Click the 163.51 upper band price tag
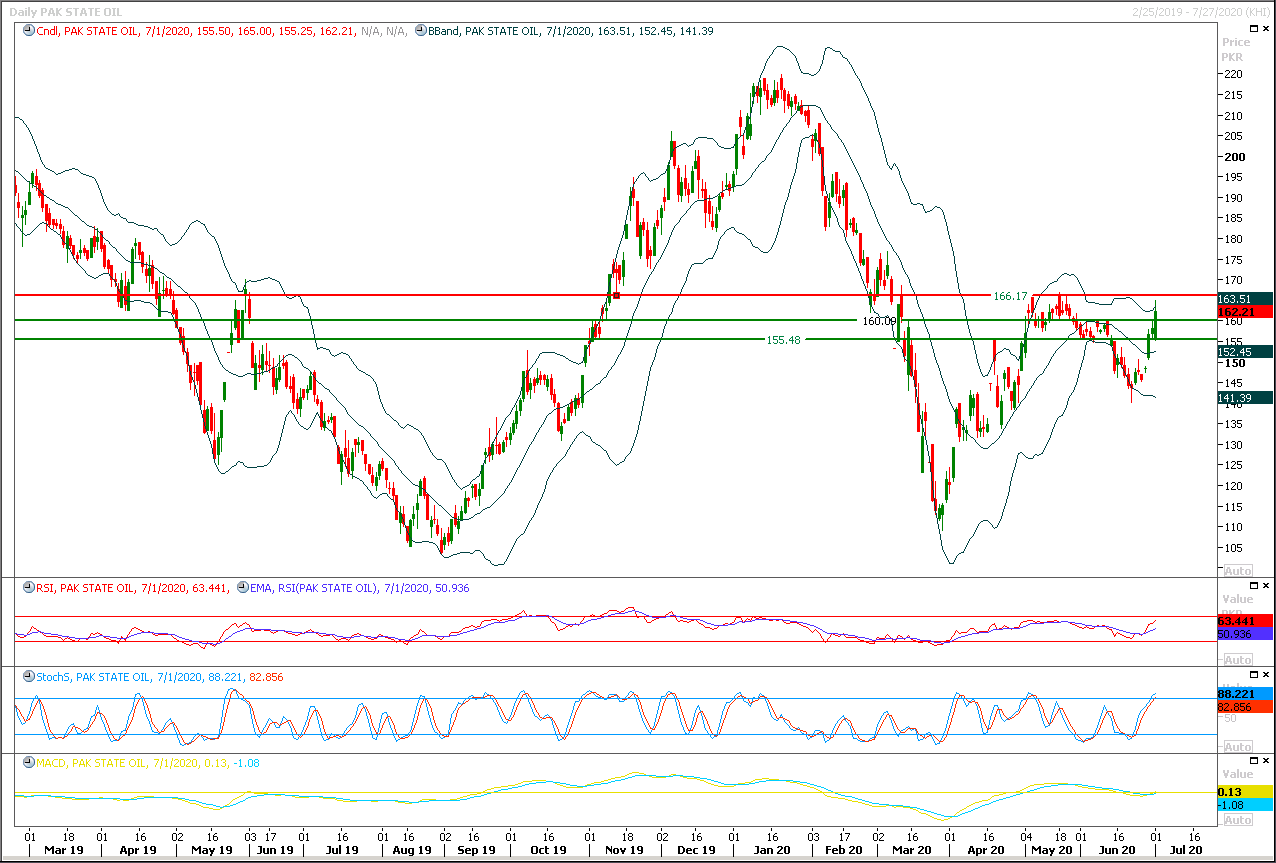1276x863 pixels. coord(1245,298)
